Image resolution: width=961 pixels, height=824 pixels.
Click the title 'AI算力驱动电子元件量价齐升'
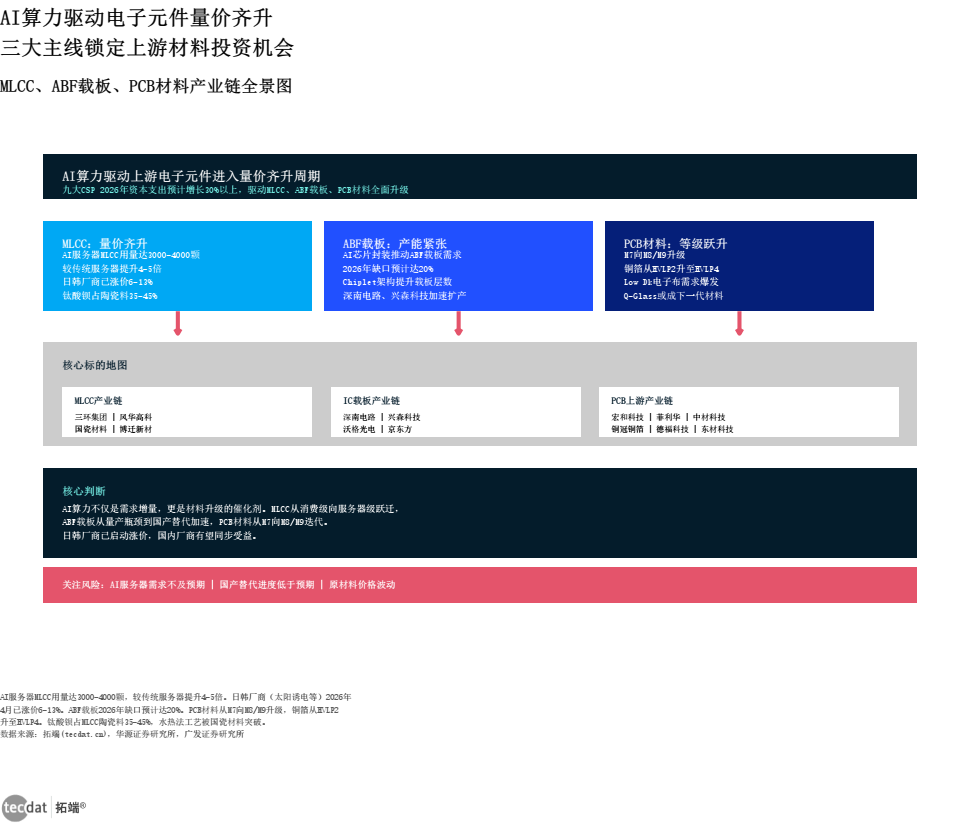136,18
